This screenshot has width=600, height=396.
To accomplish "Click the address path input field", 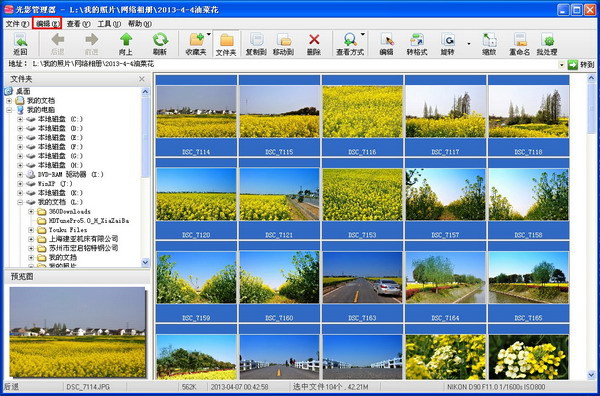I will [x=295, y=65].
